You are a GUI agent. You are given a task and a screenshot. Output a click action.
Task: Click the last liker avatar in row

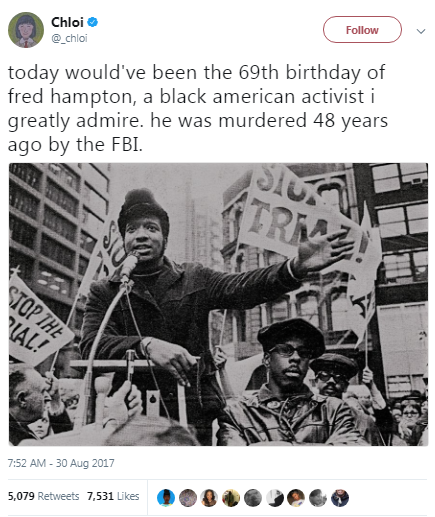click(x=340, y=498)
